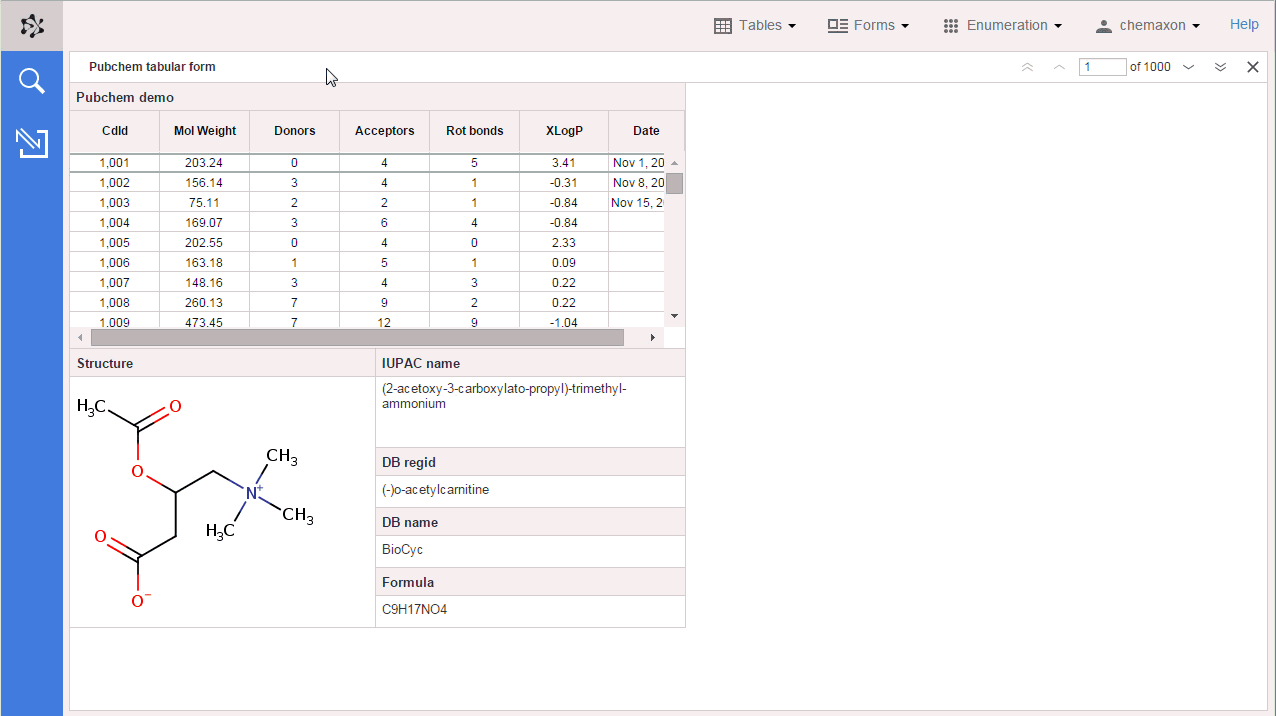Go to previous record with single chevron

click(1058, 67)
